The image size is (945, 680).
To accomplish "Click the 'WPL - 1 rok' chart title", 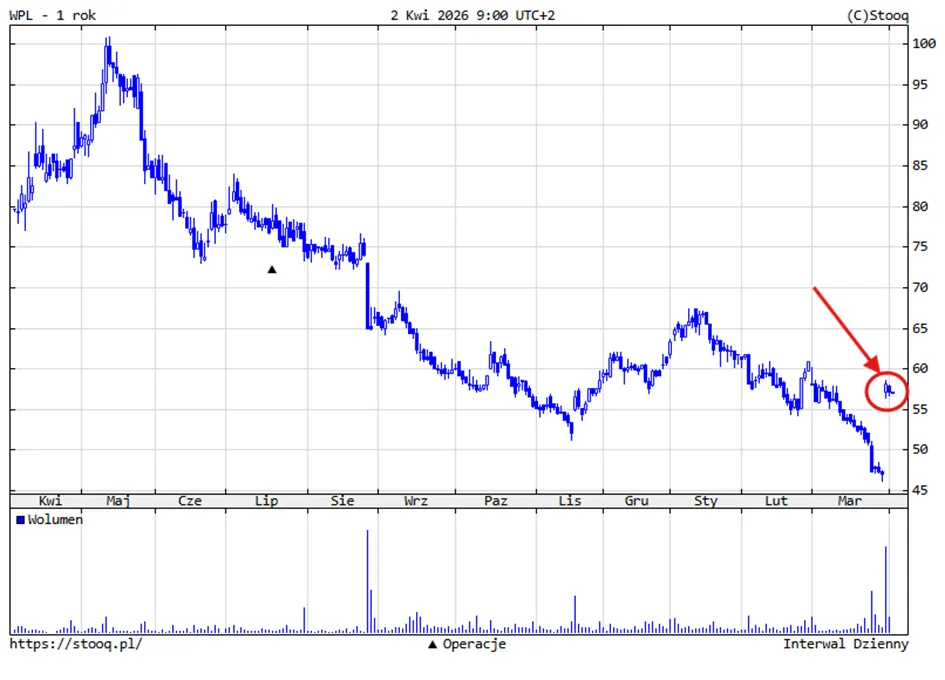I will [x=52, y=15].
